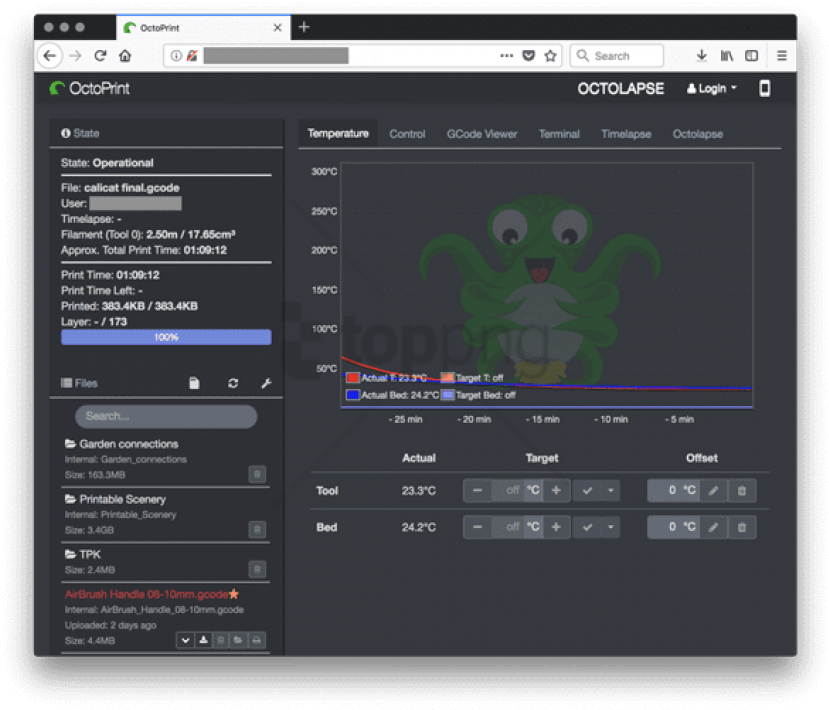Click the Bed target temperature field
The height and width of the screenshot is (710, 829).
click(x=508, y=527)
